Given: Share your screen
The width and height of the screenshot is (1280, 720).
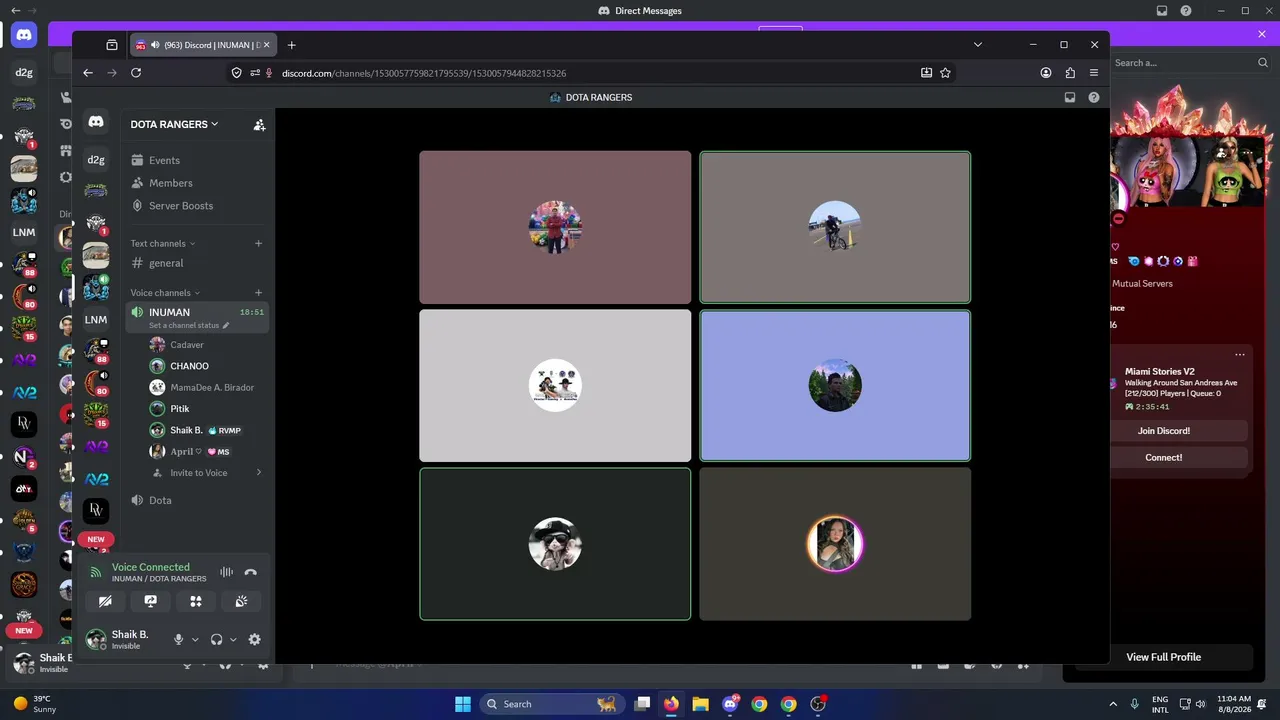Looking at the screenshot, I should 151,601.
